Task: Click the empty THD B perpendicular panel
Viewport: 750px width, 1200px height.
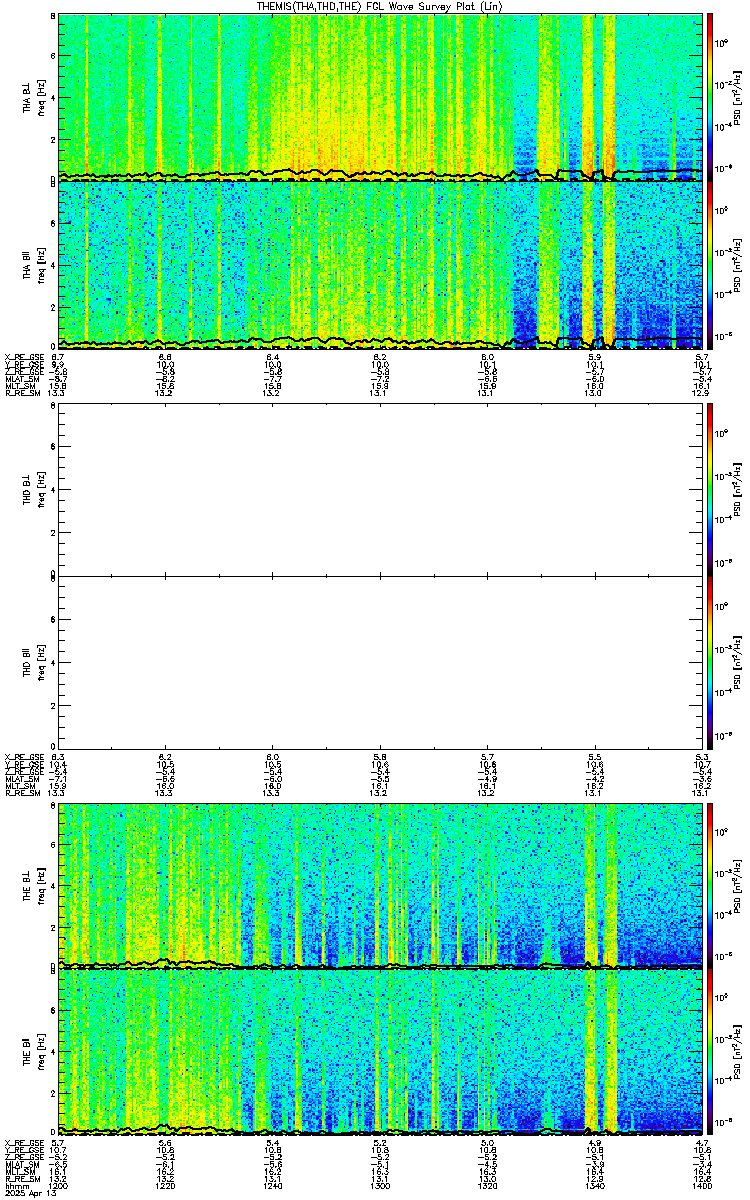Action: pos(381,489)
